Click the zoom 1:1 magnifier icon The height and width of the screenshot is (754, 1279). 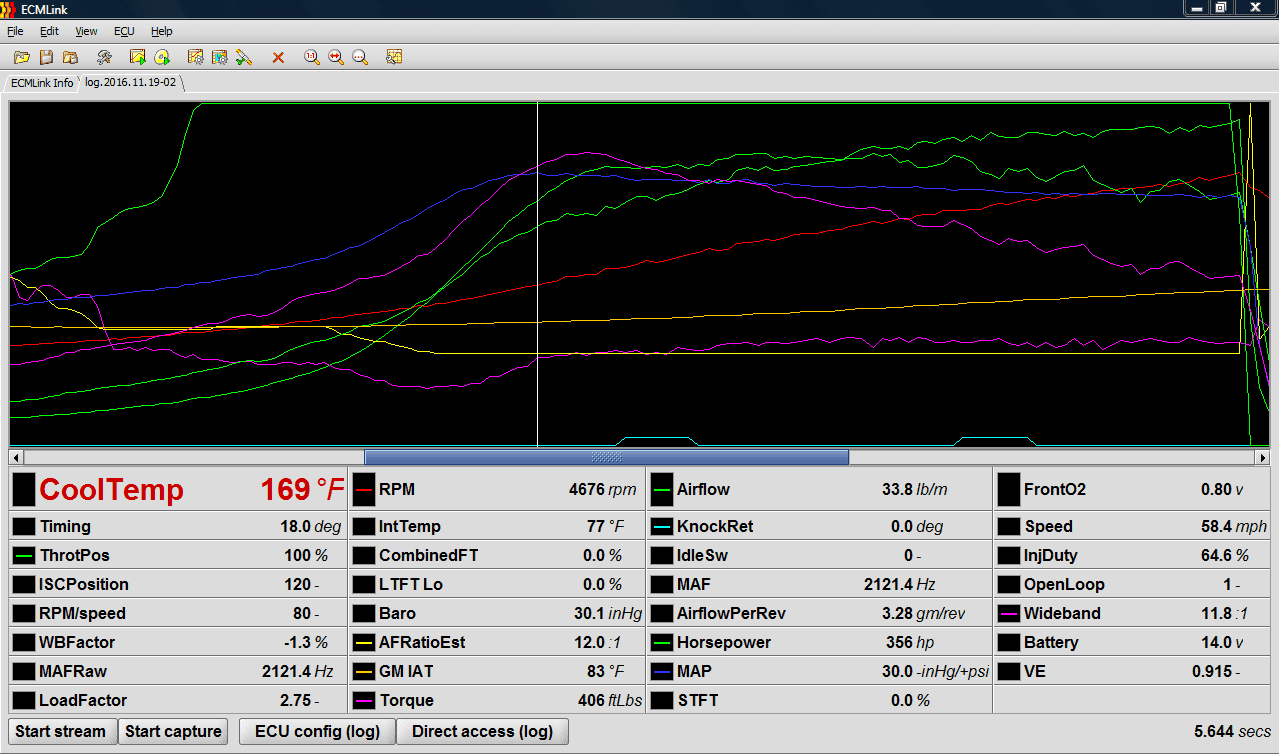point(312,57)
